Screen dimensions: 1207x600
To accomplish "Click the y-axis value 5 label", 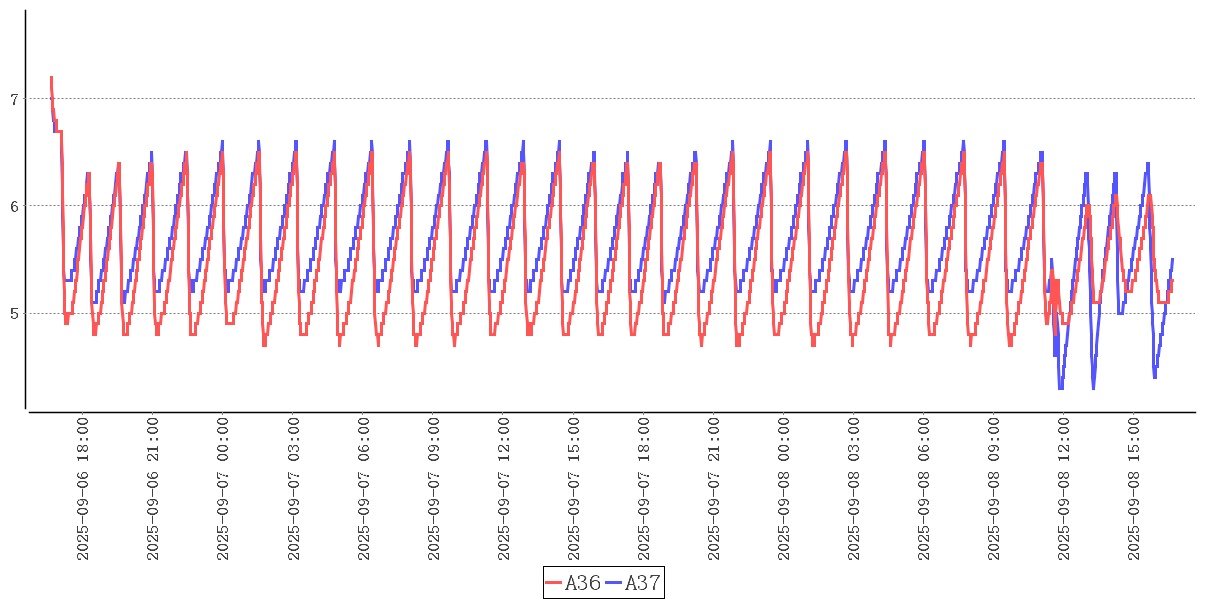I will [x=13, y=314].
